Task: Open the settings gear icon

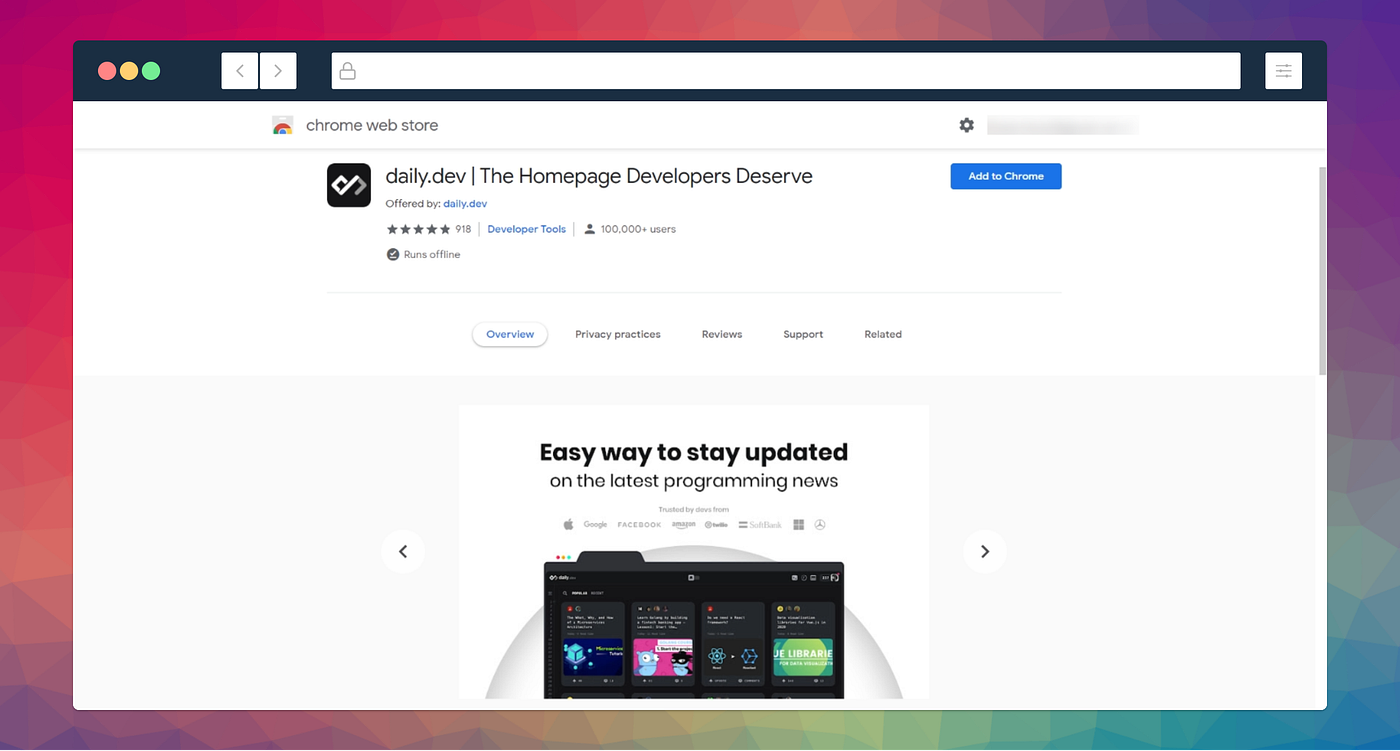Action: point(966,125)
